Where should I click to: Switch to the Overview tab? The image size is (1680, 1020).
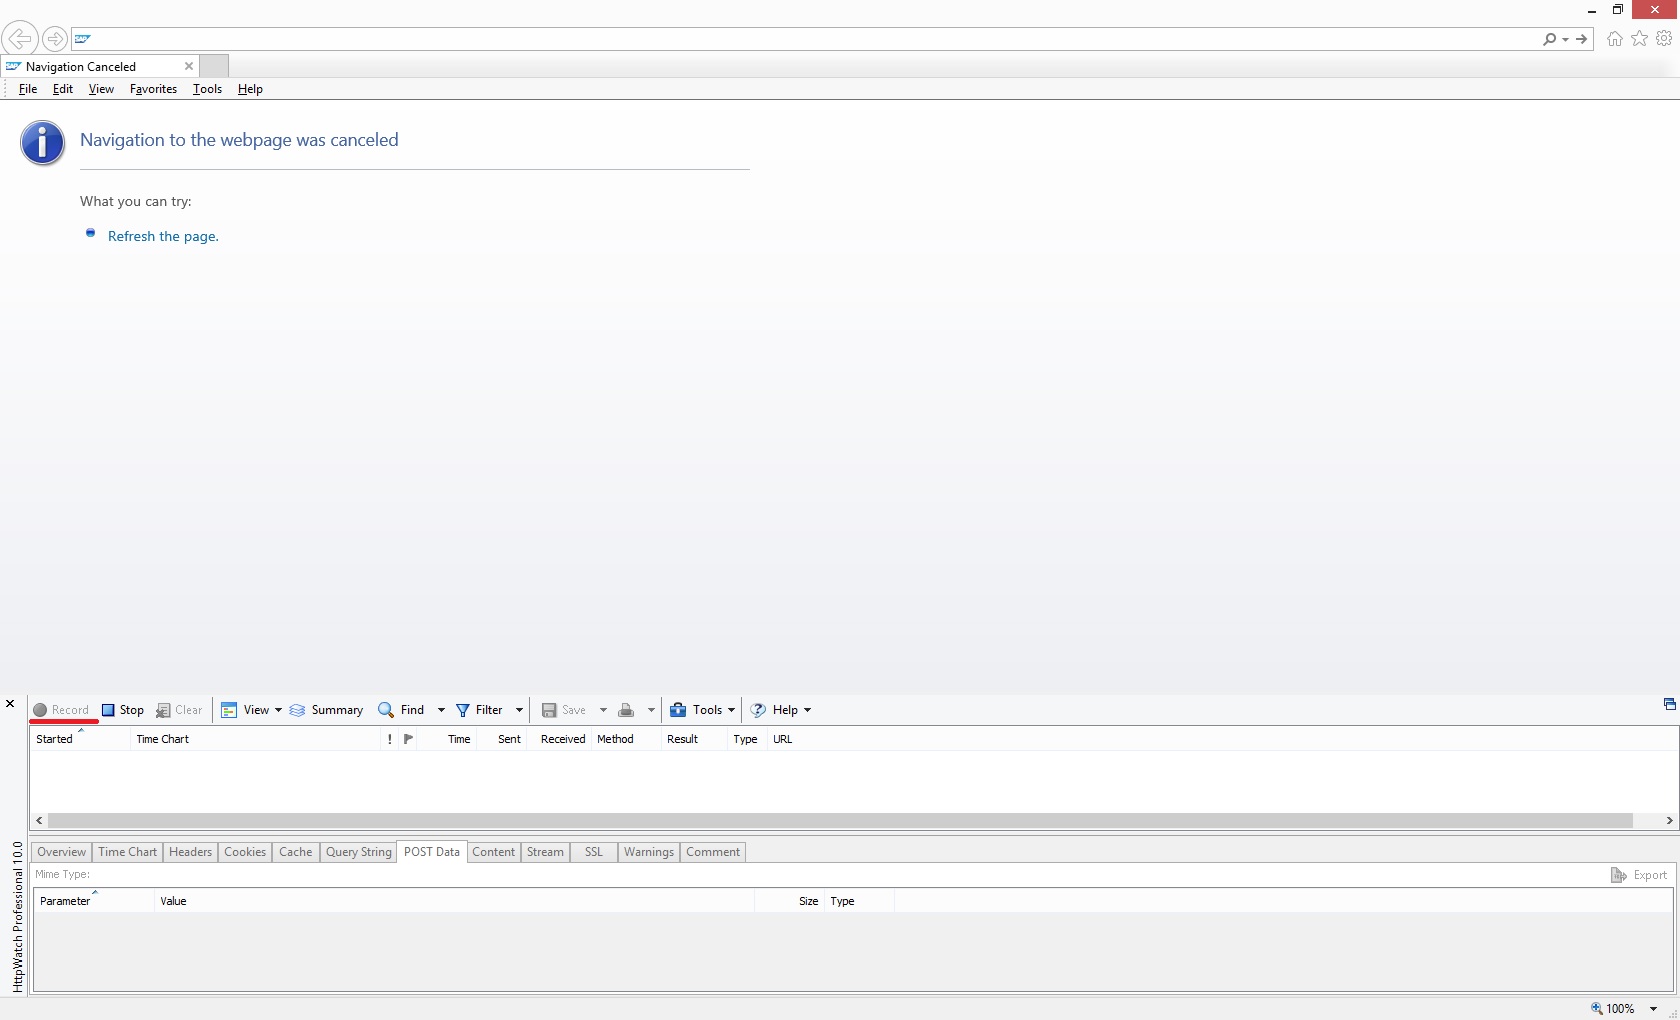point(62,852)
